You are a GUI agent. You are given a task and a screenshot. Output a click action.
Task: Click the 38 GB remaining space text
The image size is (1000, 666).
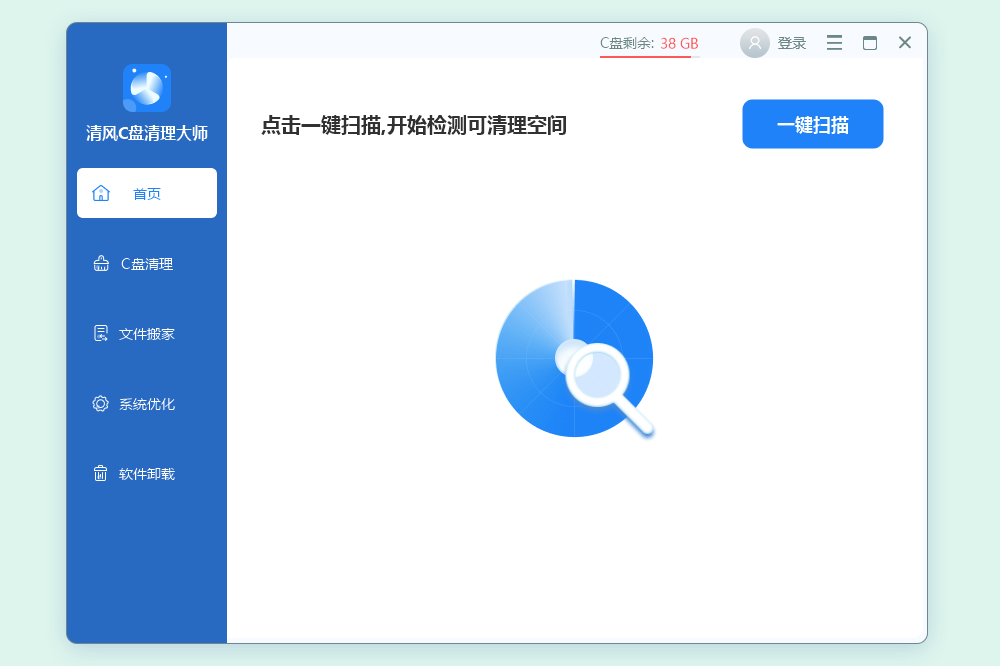679,43
